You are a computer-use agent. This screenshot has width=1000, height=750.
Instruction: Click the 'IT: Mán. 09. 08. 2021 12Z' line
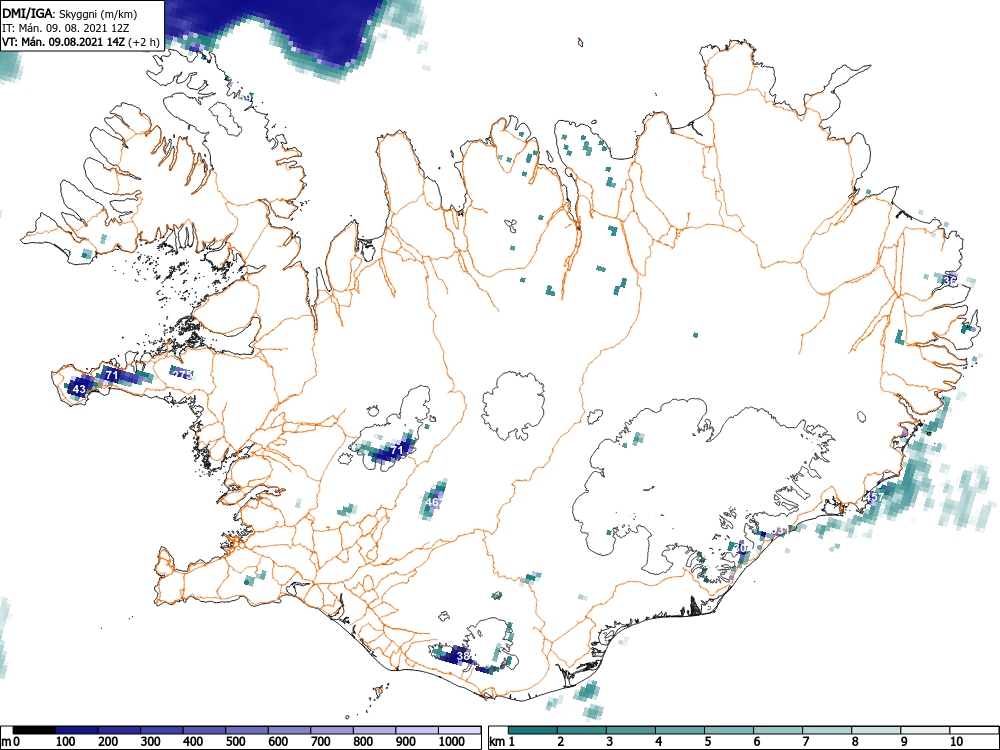tap(66, 28)
